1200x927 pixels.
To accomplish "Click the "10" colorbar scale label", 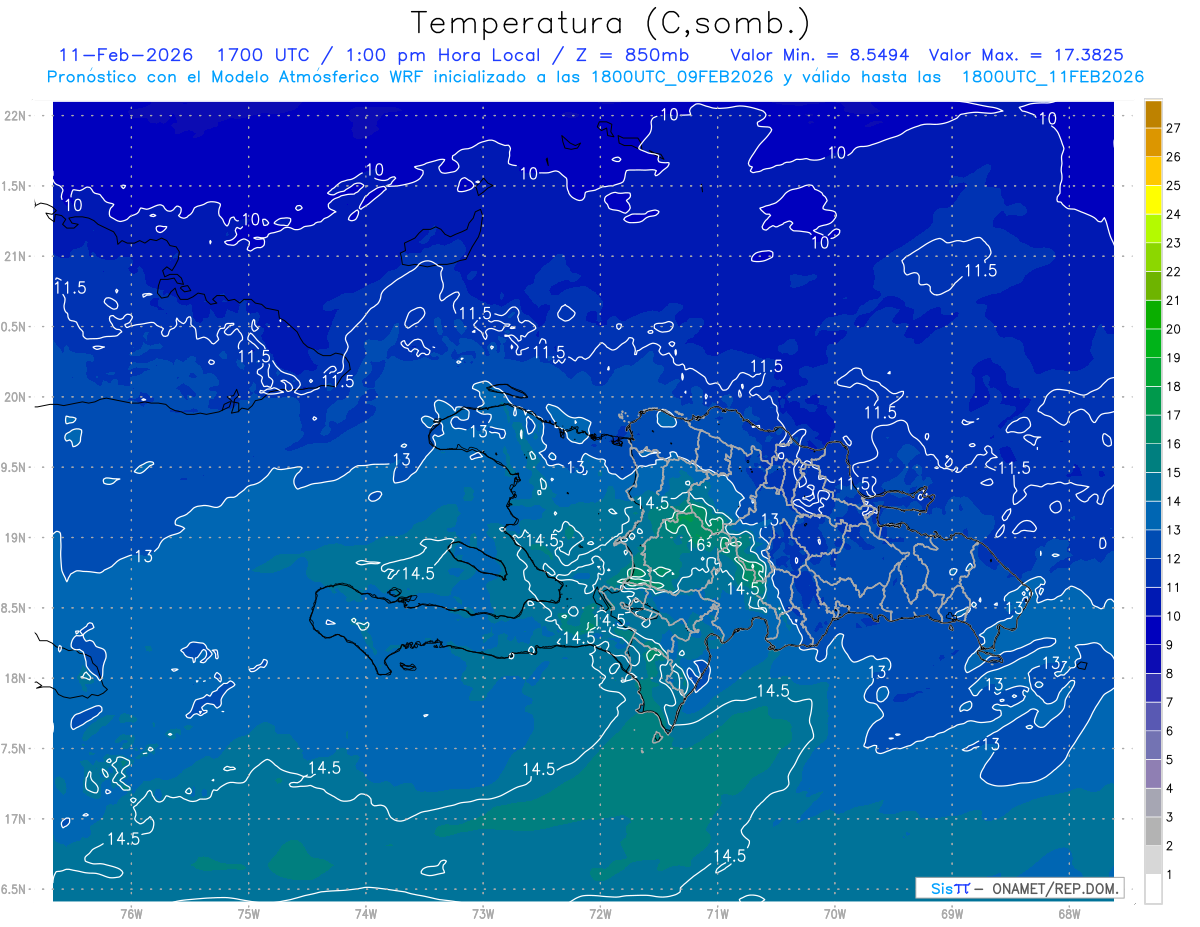I will coord(1174,616).
